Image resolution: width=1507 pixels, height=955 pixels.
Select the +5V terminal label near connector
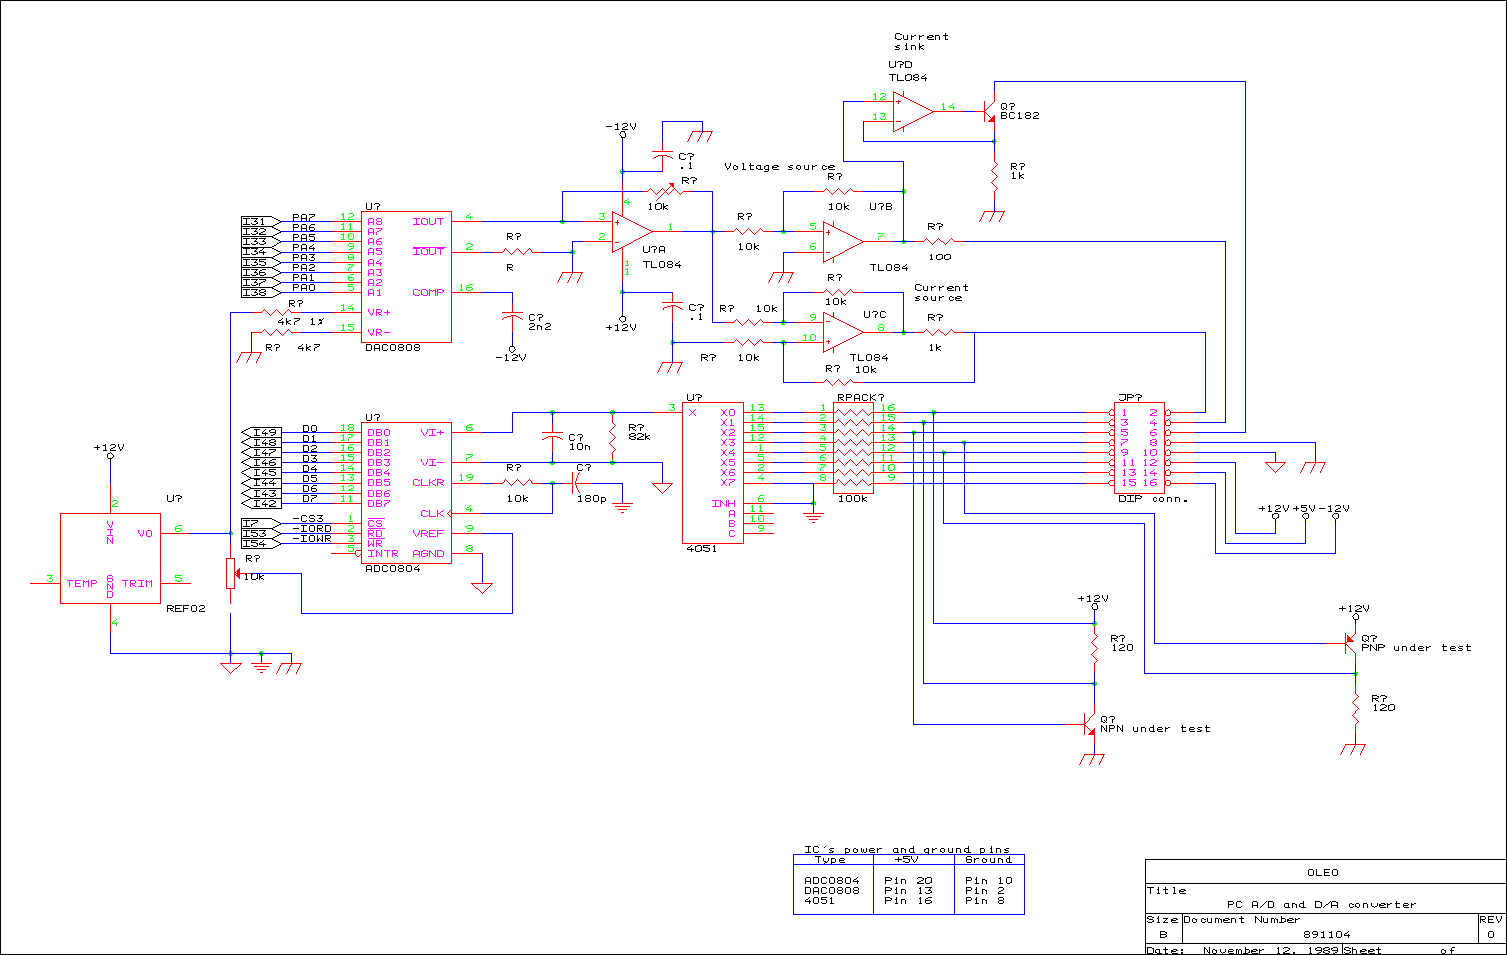point(1304,508)
